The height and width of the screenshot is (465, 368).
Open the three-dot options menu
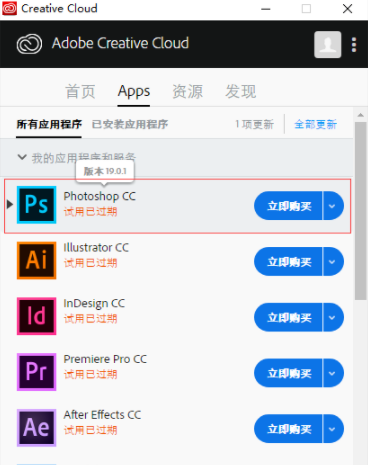[354, 45]
